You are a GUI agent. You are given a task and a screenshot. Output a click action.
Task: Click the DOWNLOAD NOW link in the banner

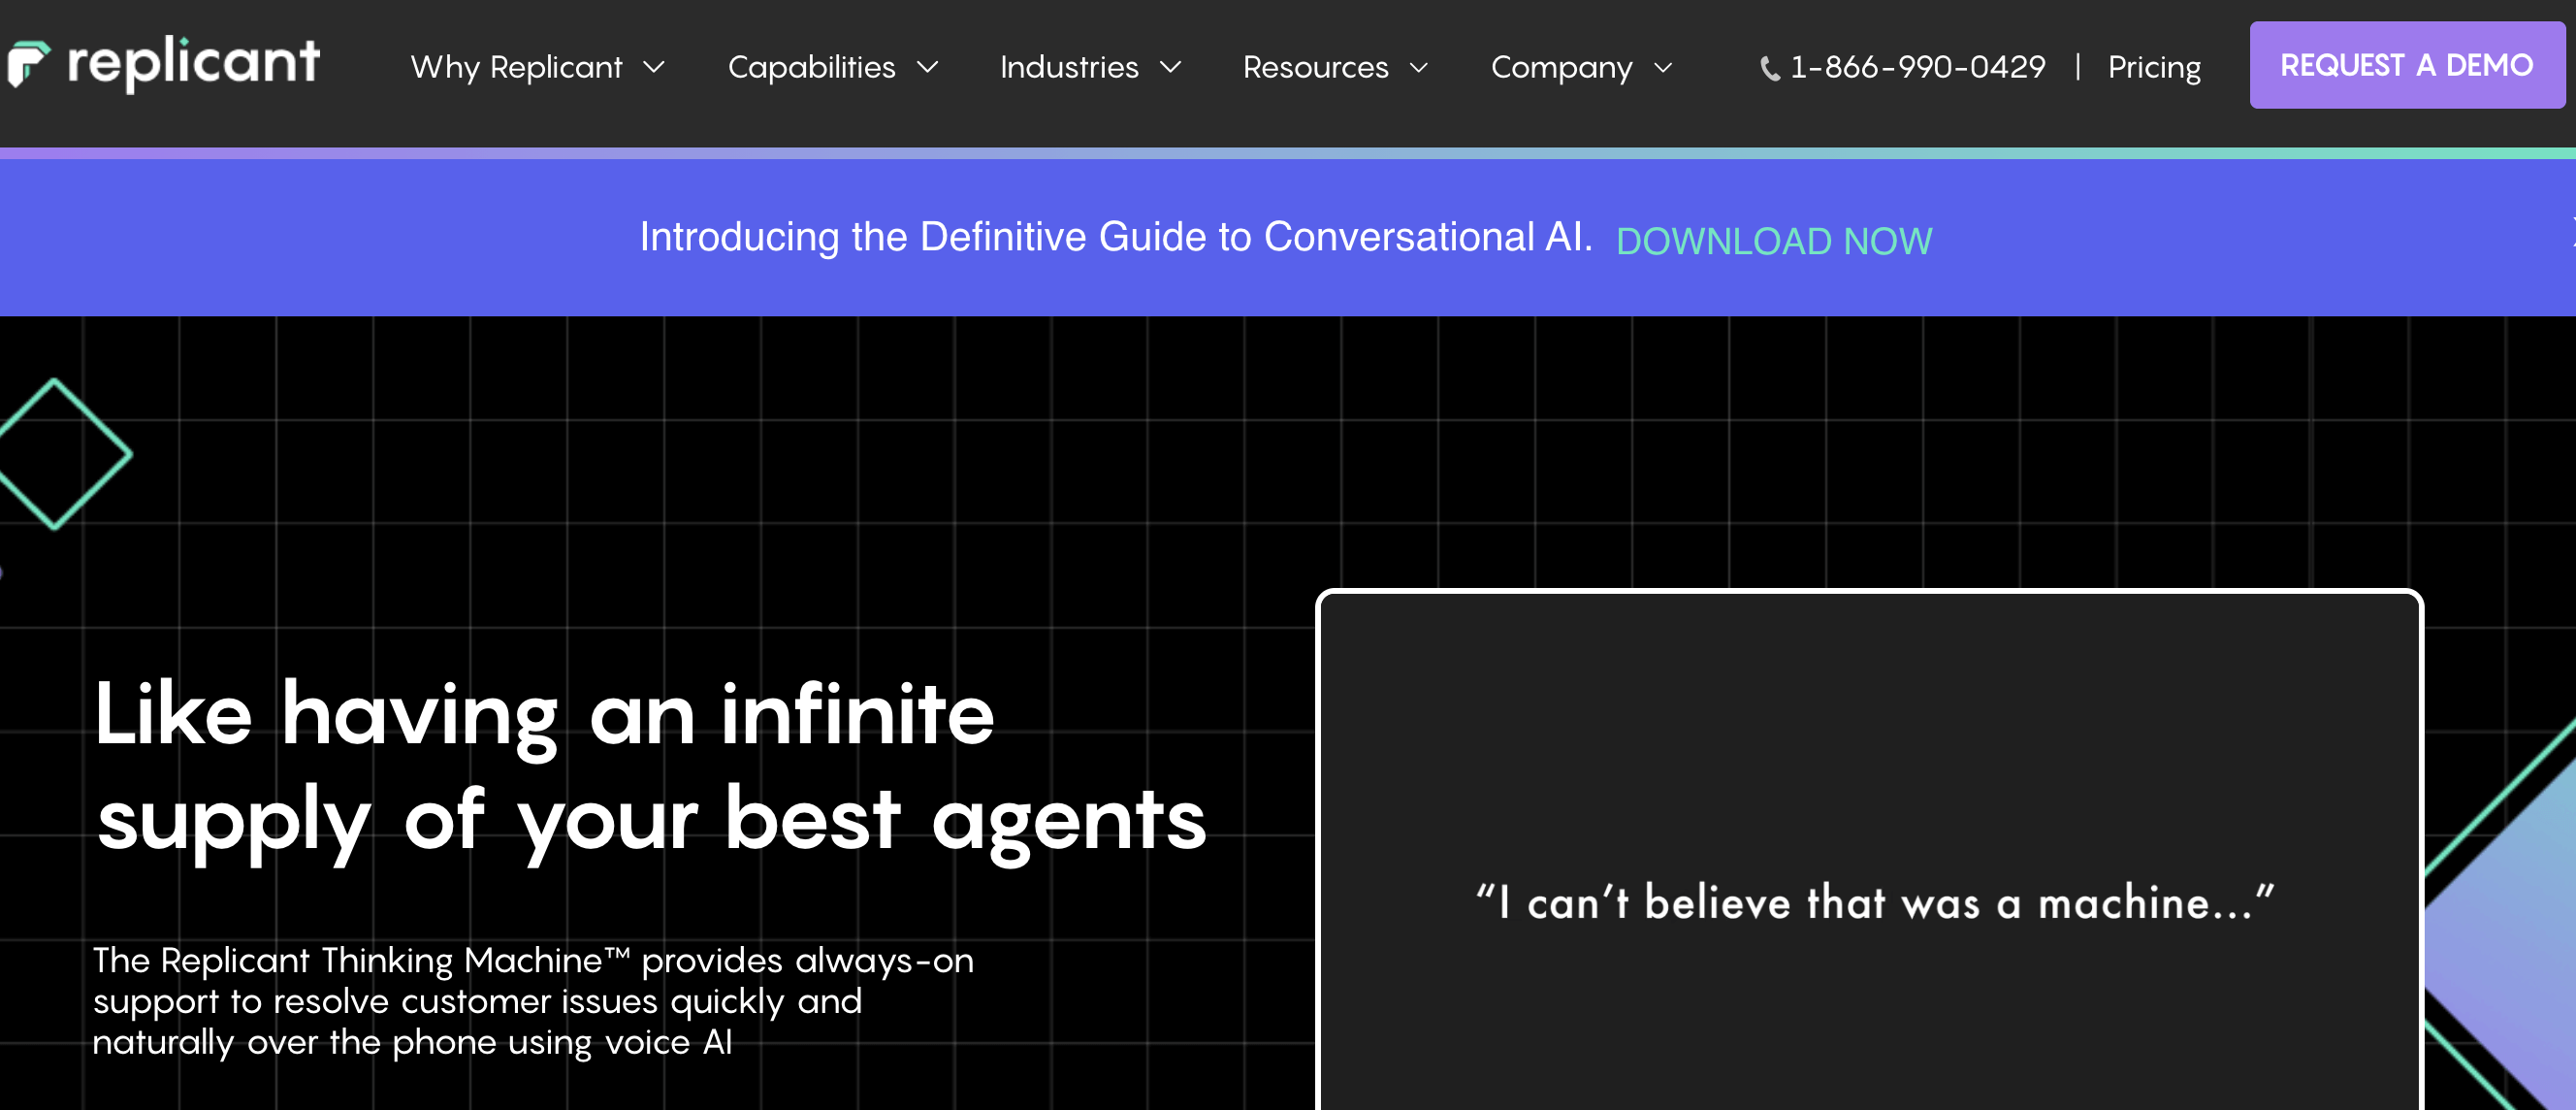click(1774, 241)
